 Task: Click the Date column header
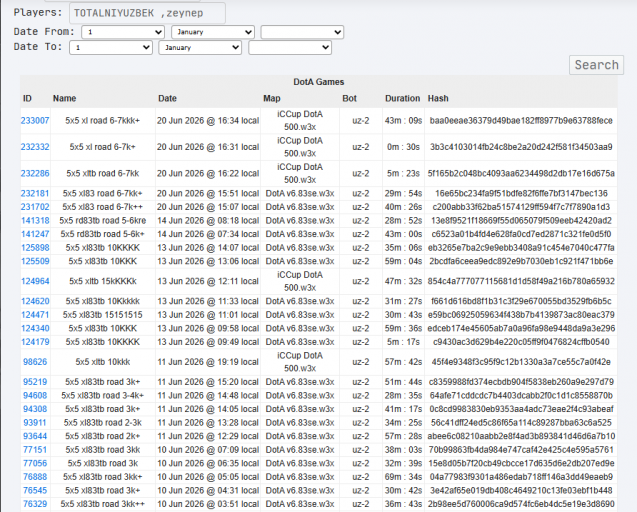[167, 98]
